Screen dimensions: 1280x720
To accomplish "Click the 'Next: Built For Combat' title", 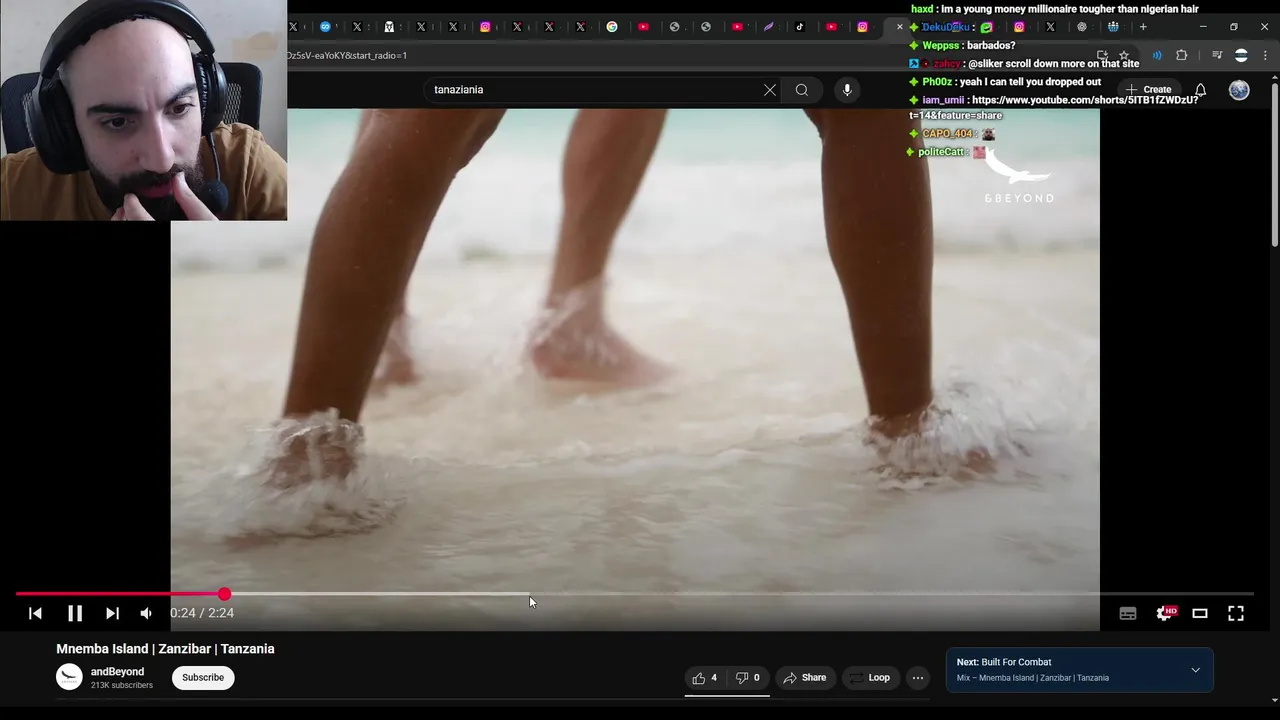I will click(x=1003, y=662).
